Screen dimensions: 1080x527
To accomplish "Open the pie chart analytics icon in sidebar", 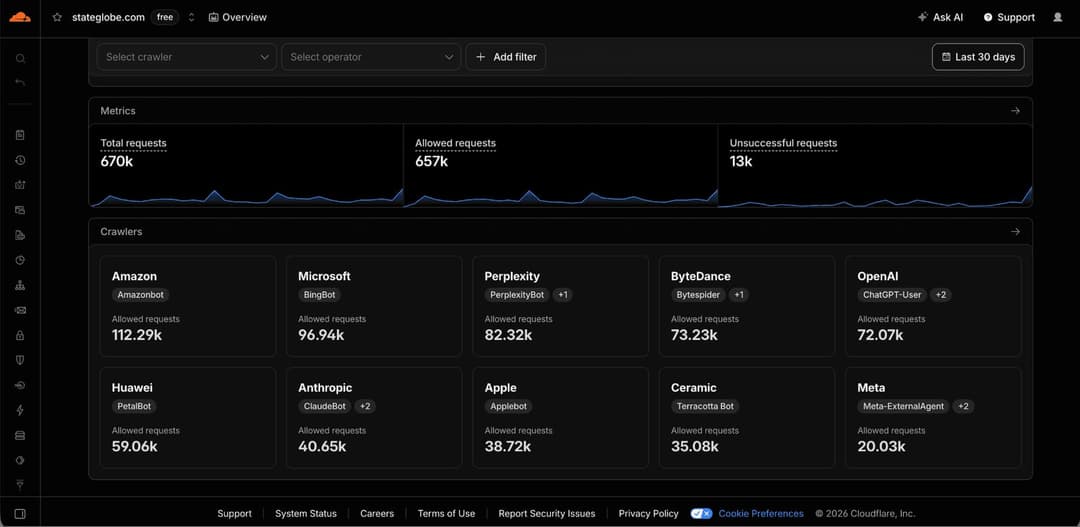I will tap(20, 260).
